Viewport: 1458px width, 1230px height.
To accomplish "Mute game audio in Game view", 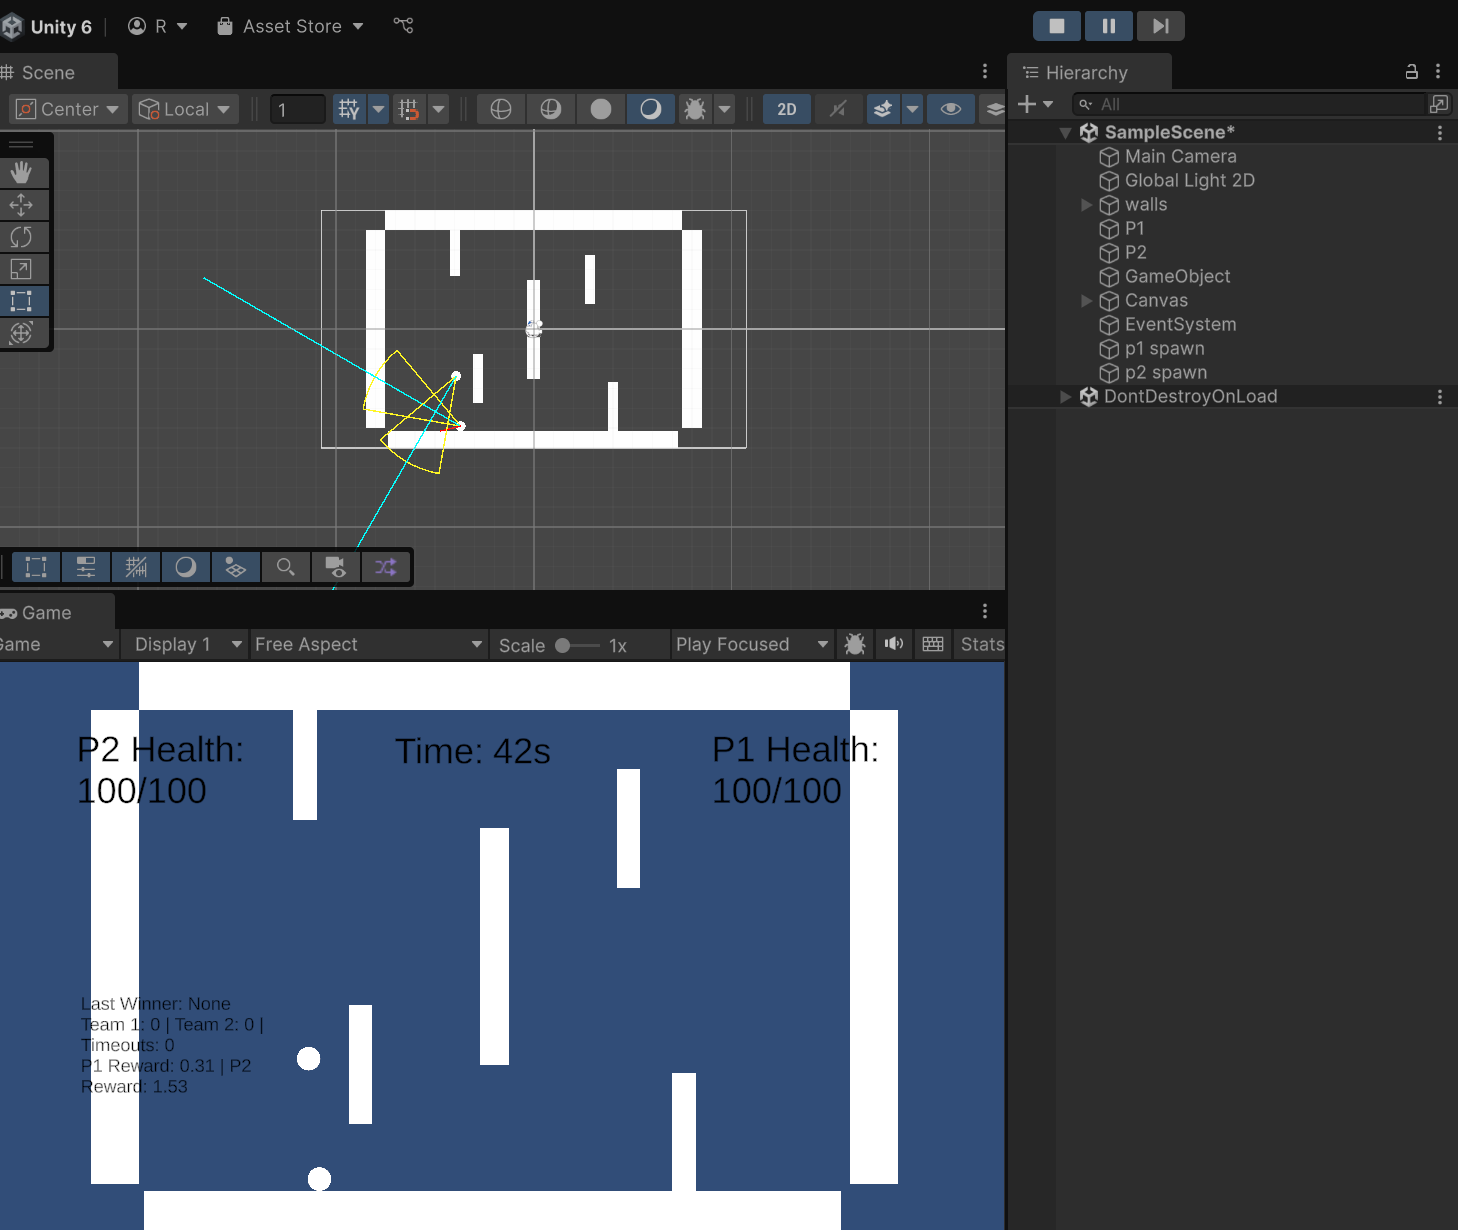I will click(x=894, y=644).
